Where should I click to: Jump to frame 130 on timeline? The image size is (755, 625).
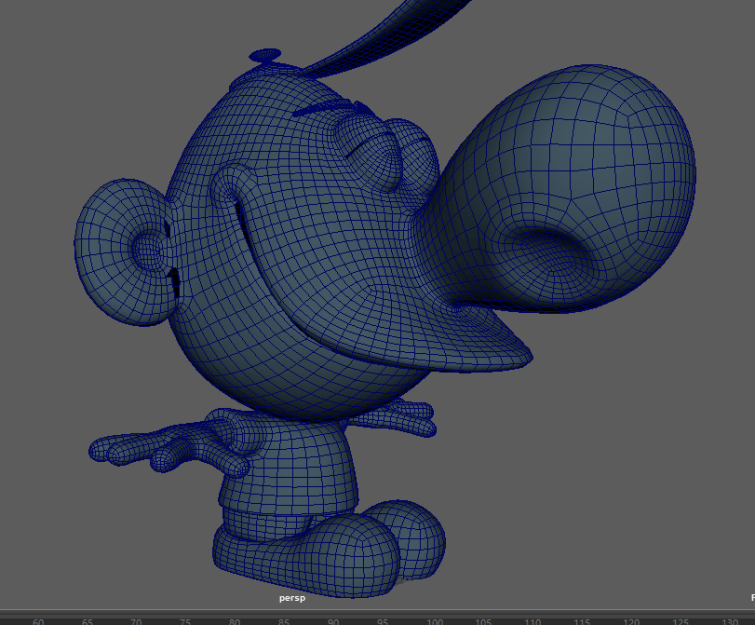point(728,620)
